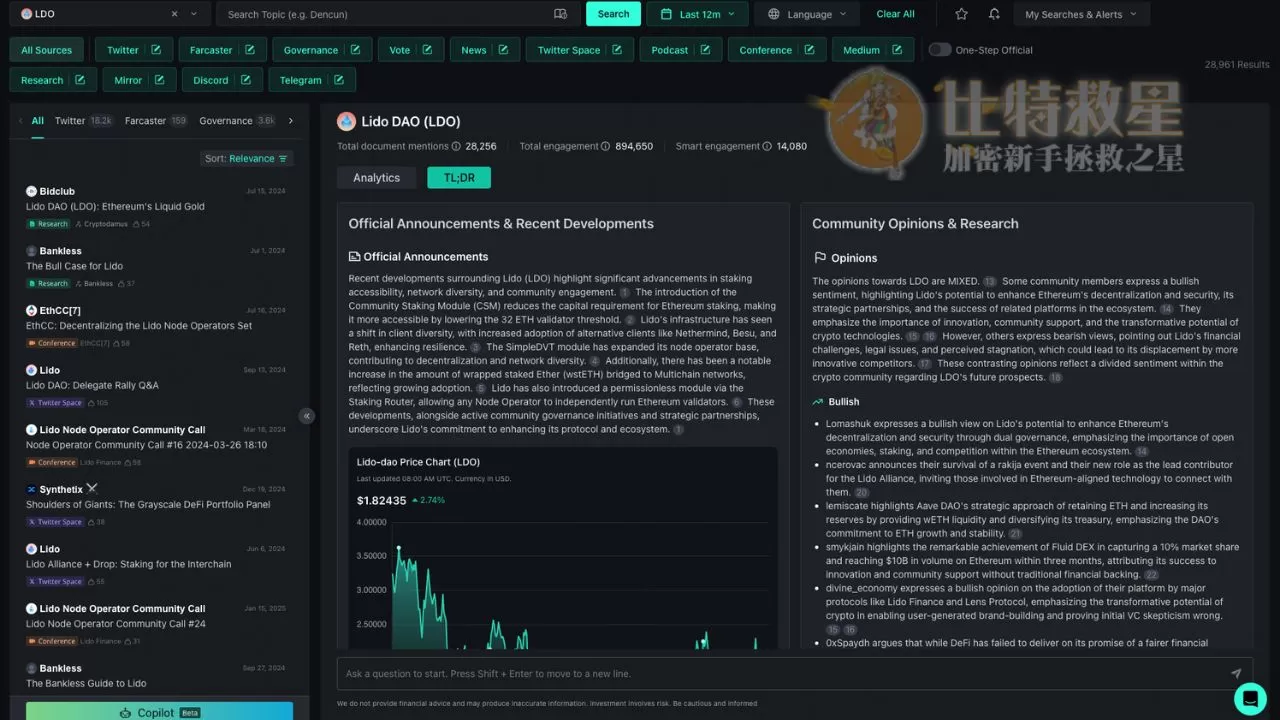Open the Sort: Relevance dropdown
This screenshot has height=720, width=1280.
click(246, 158)
